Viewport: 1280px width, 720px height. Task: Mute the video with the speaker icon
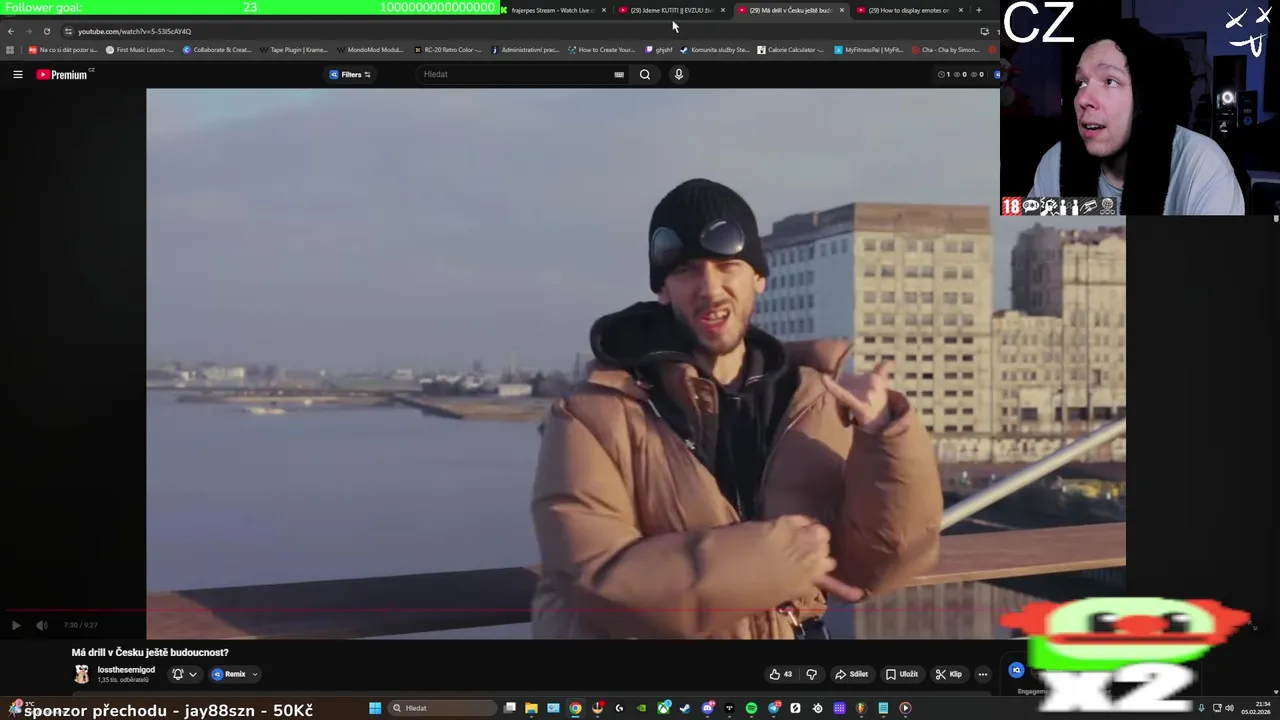pos(41,625)
